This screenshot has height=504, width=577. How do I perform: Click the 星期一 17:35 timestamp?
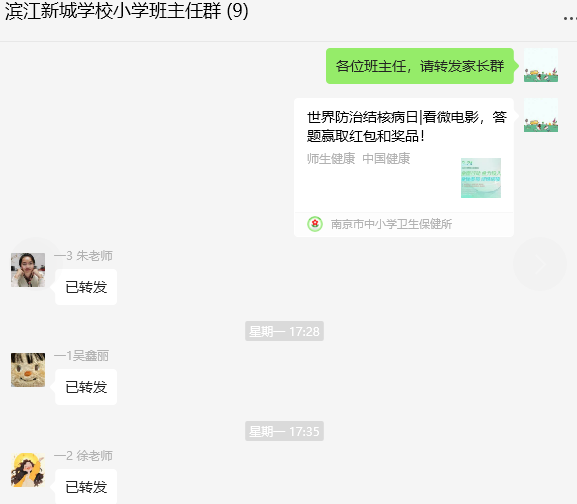pyautogui.click(x=284, y=431)
